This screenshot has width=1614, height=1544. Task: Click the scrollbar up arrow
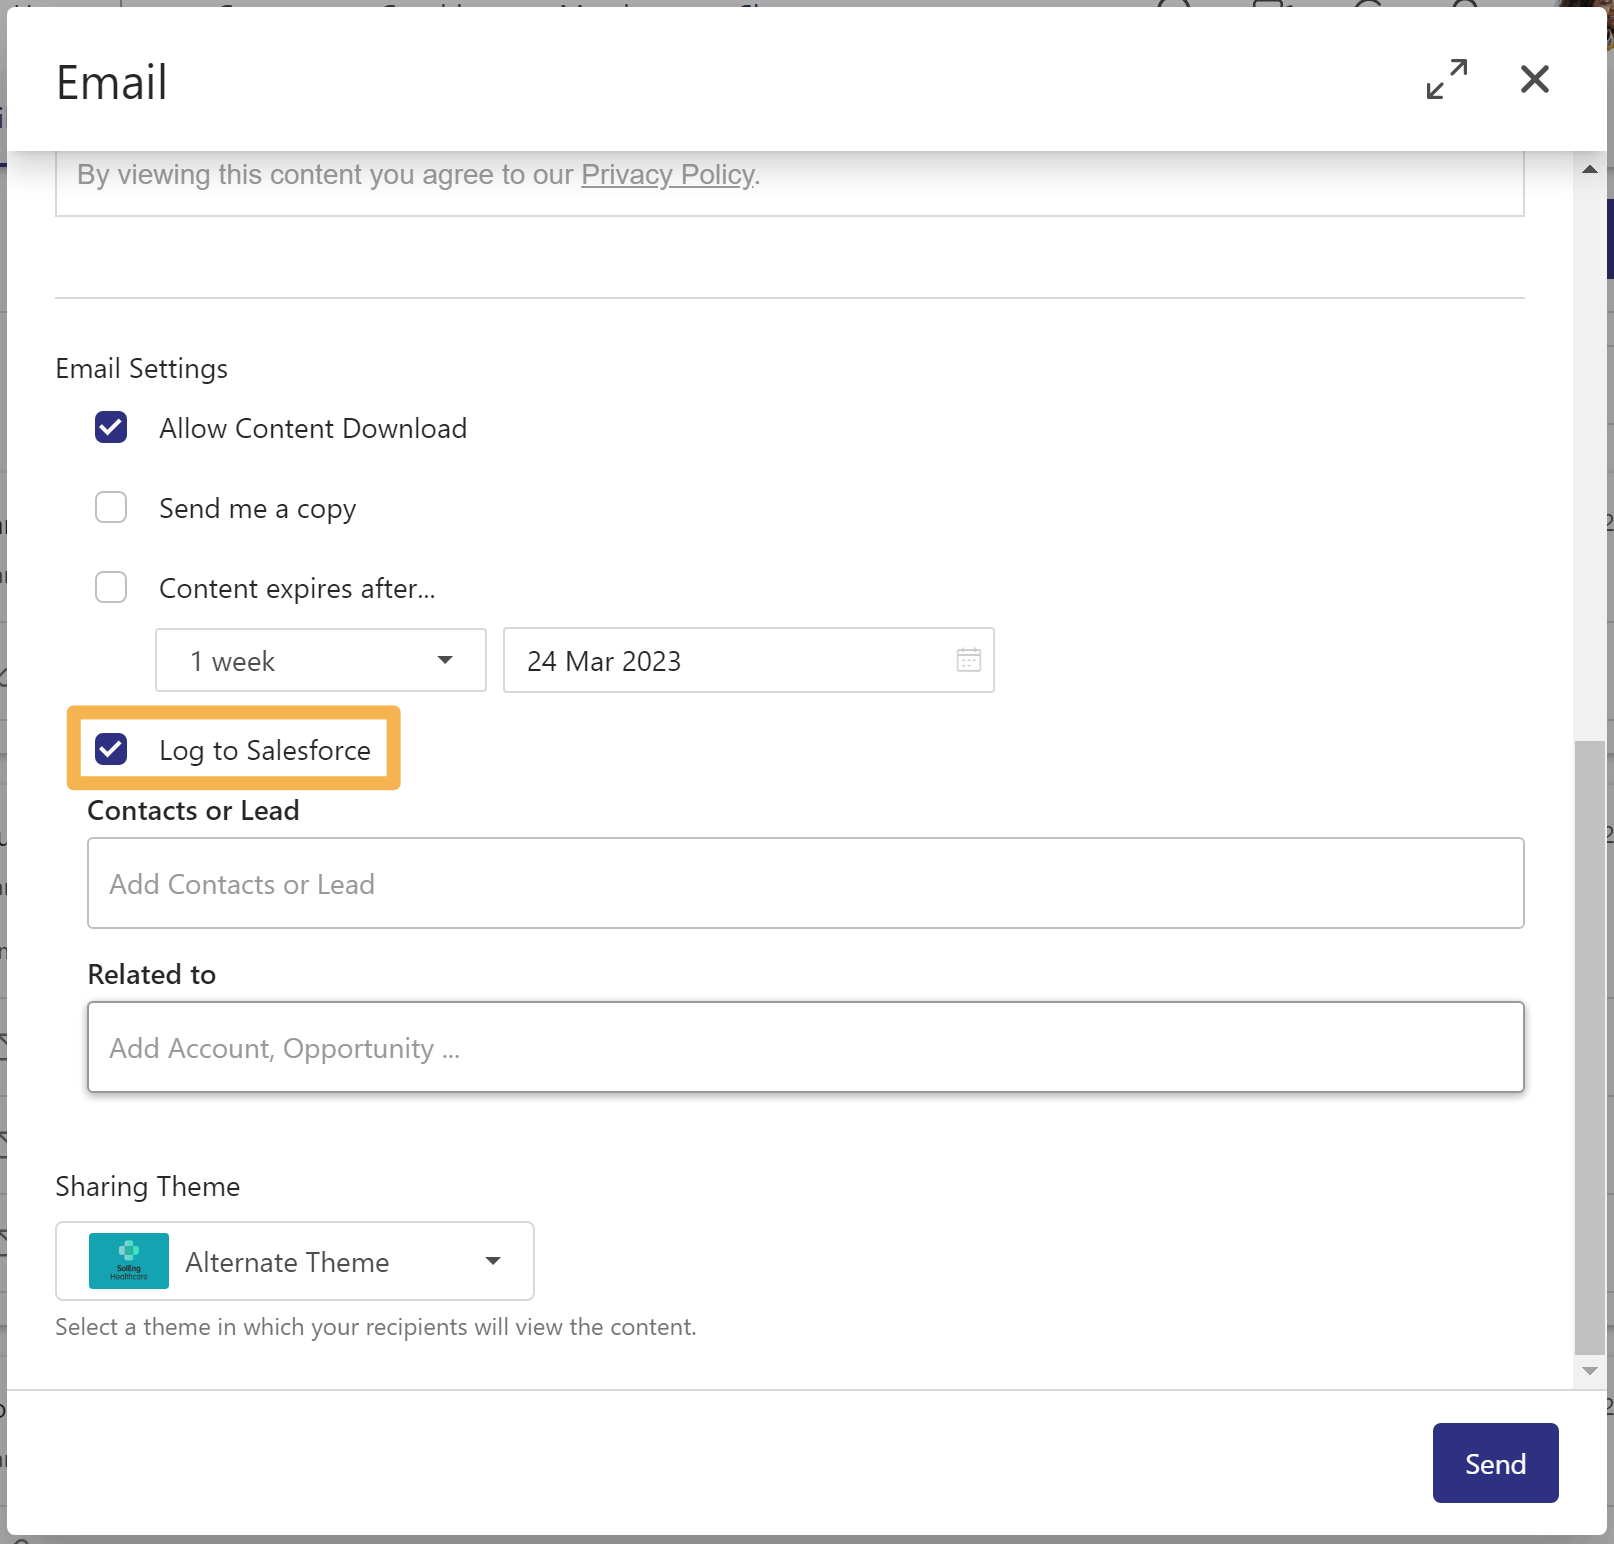1589,169
